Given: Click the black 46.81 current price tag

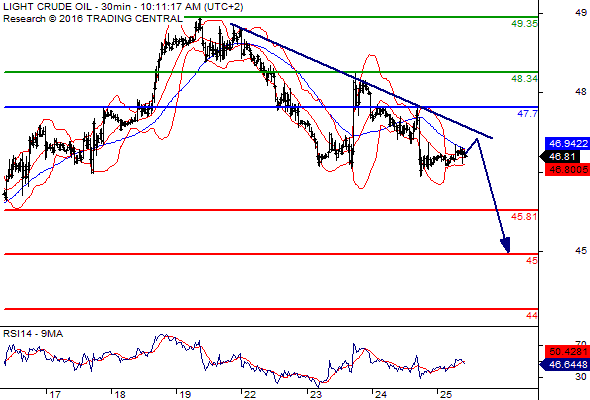Looking at the screenshot, I should [561, 157].
